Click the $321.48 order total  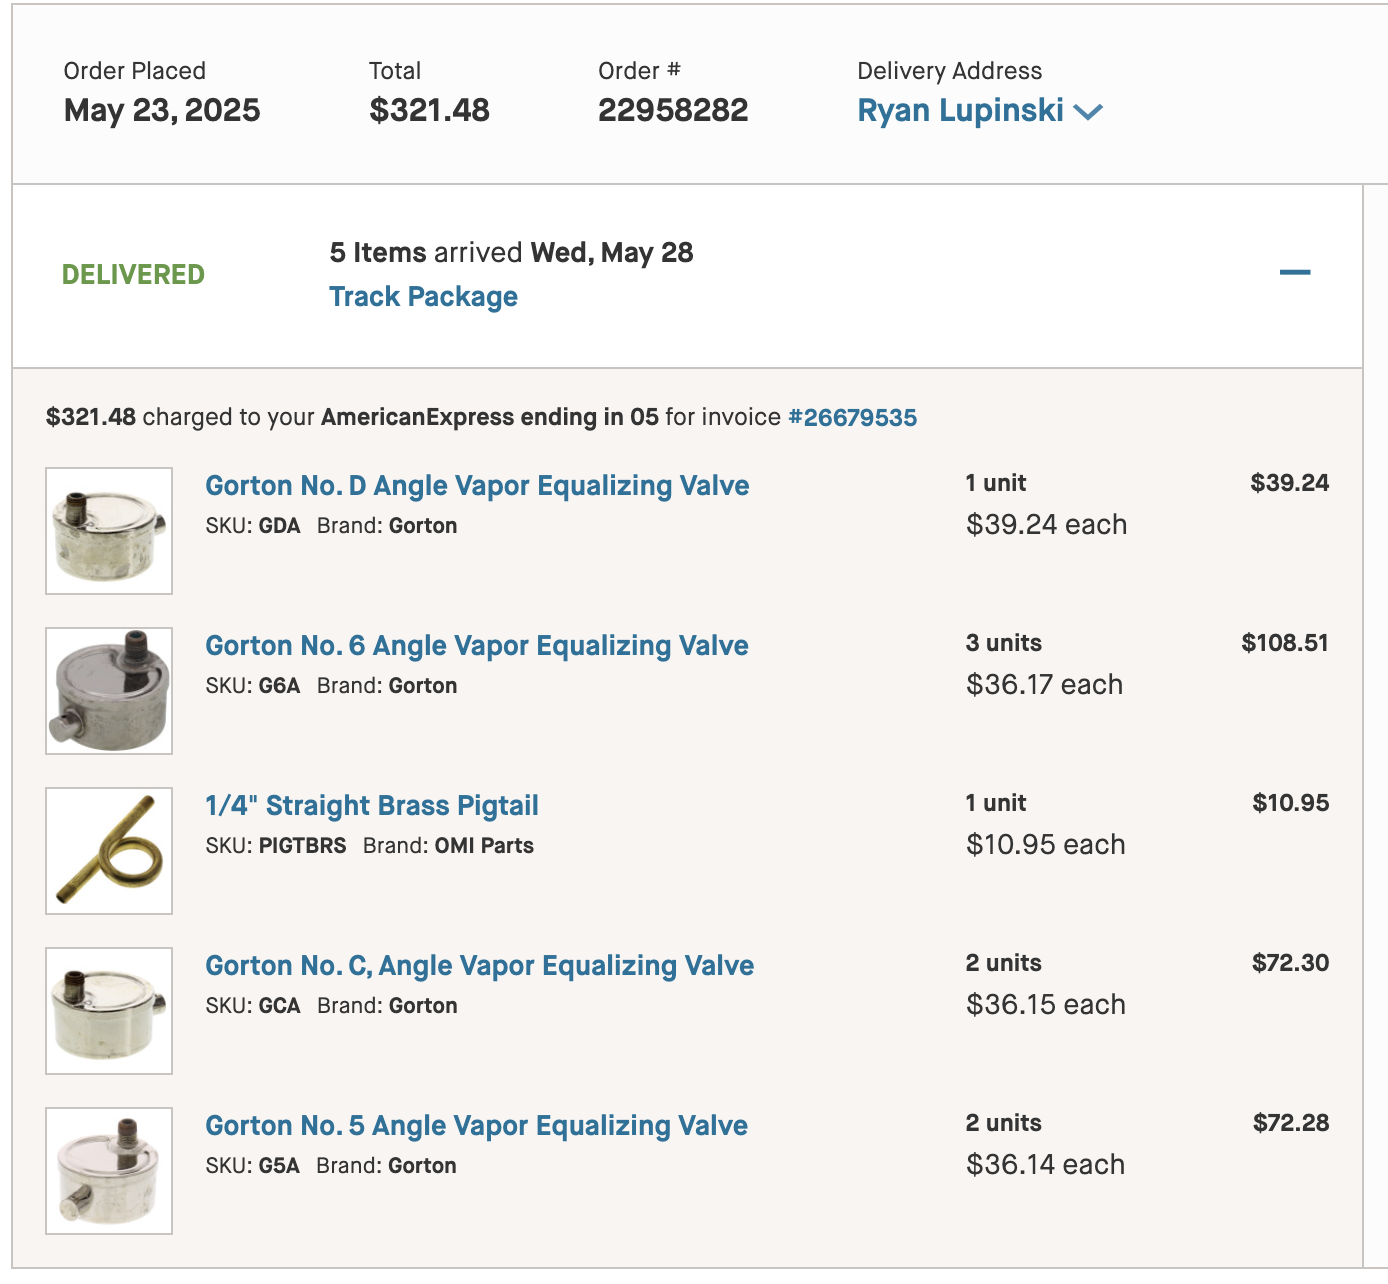click(429, 110)
